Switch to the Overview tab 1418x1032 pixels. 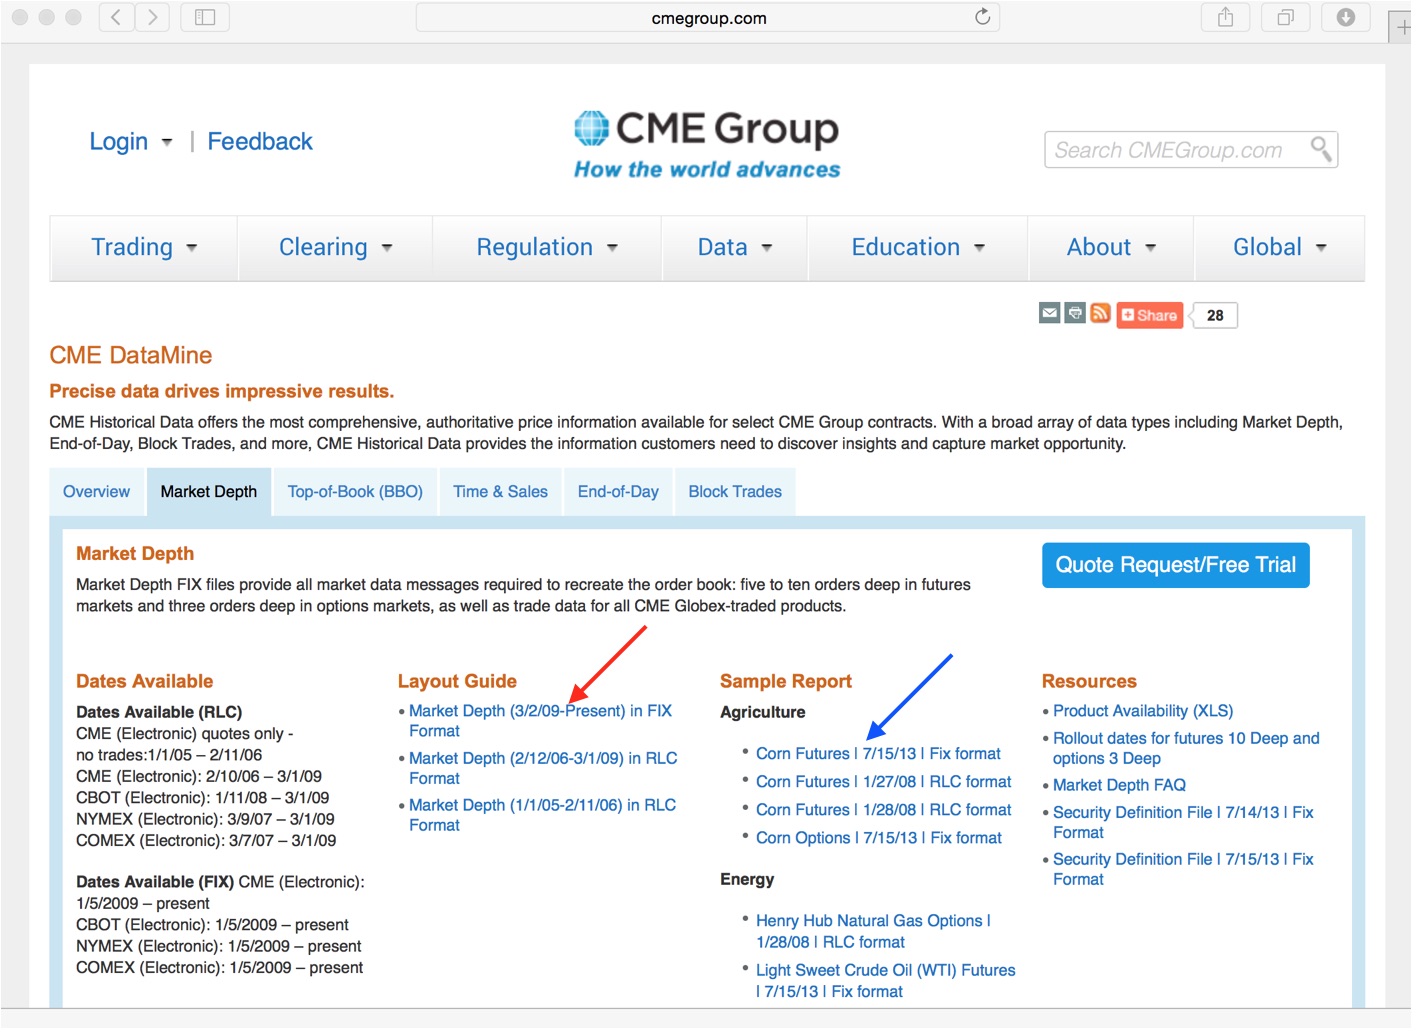[x=97, y=492]
